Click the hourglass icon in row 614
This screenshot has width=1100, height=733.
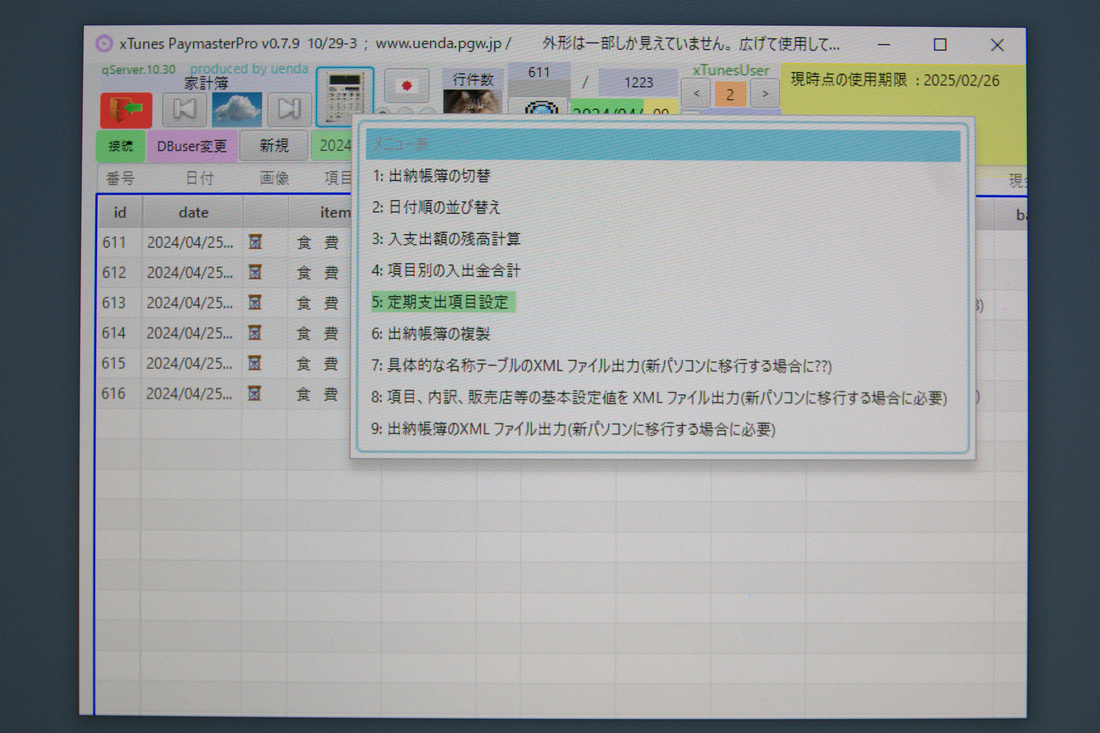click(255, 333)
